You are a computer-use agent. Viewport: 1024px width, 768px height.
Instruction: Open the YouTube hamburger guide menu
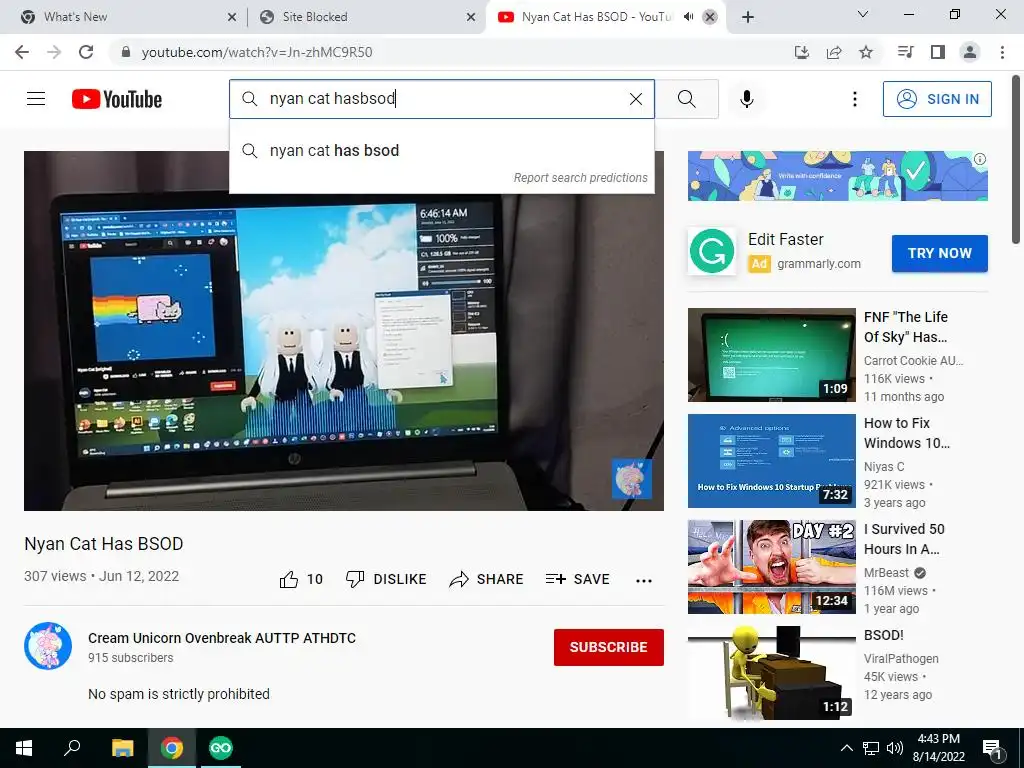(x=36, y=99)
